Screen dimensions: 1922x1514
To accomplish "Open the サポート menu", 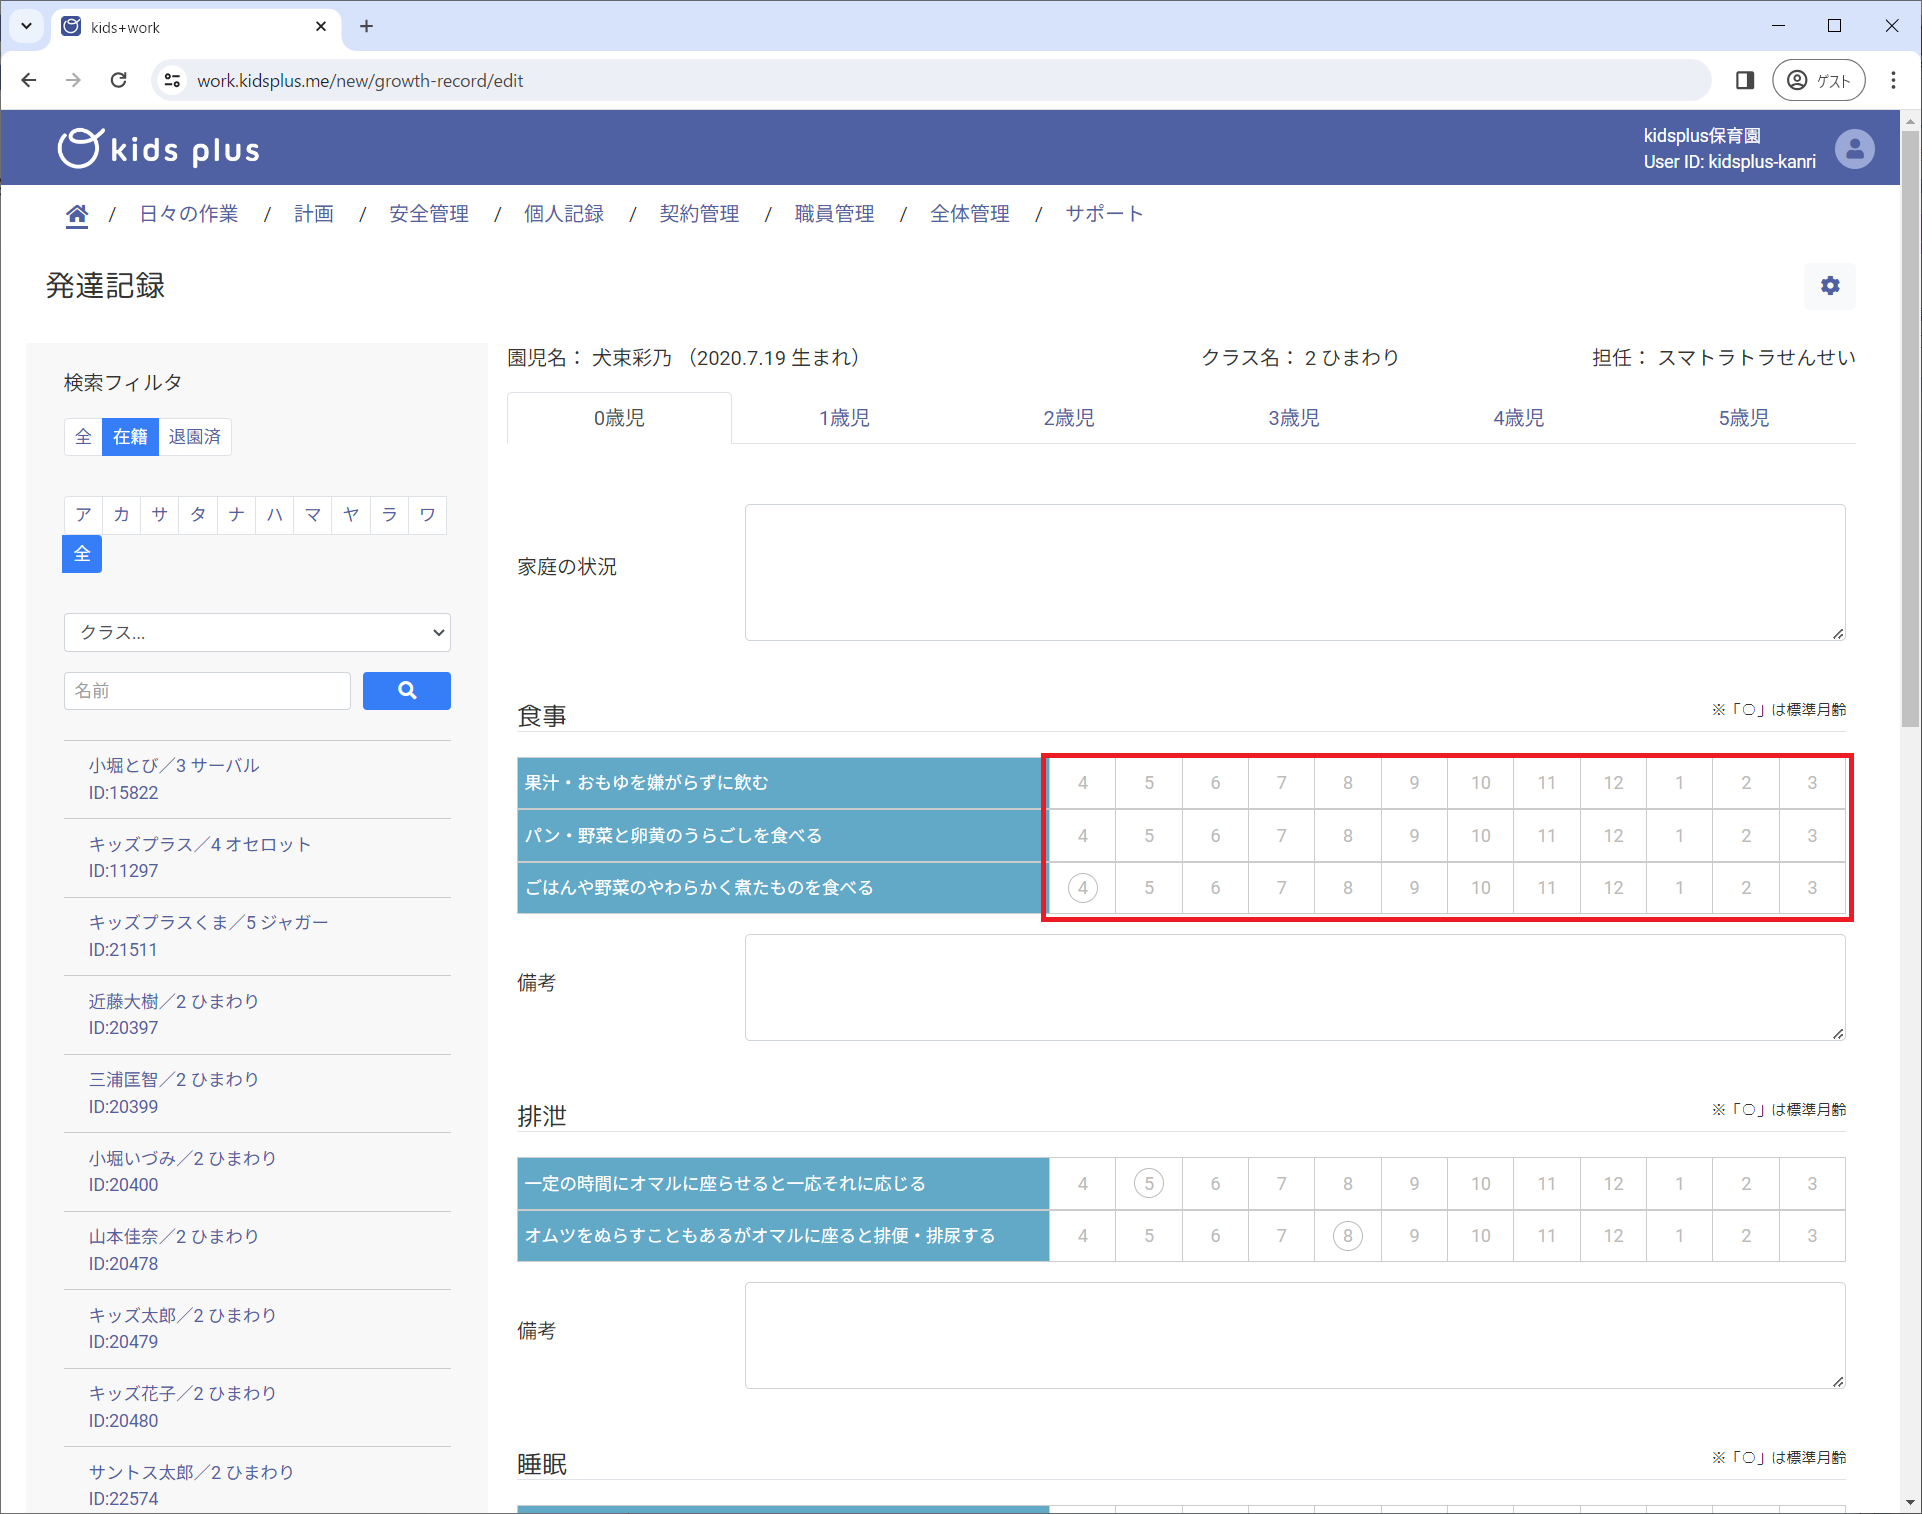I will coord(1104,214).
